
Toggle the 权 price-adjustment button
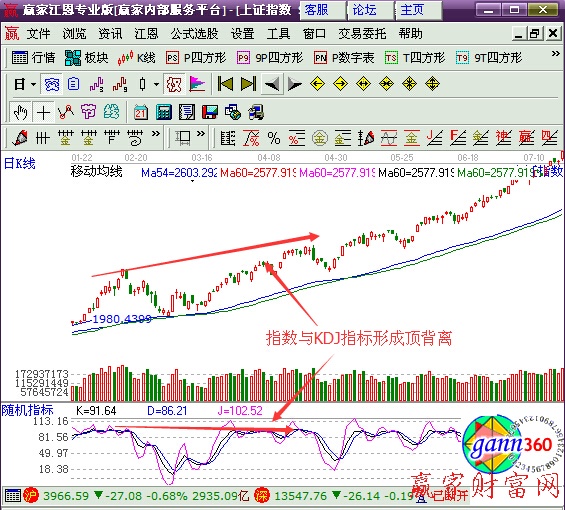(x=174, y=84)
